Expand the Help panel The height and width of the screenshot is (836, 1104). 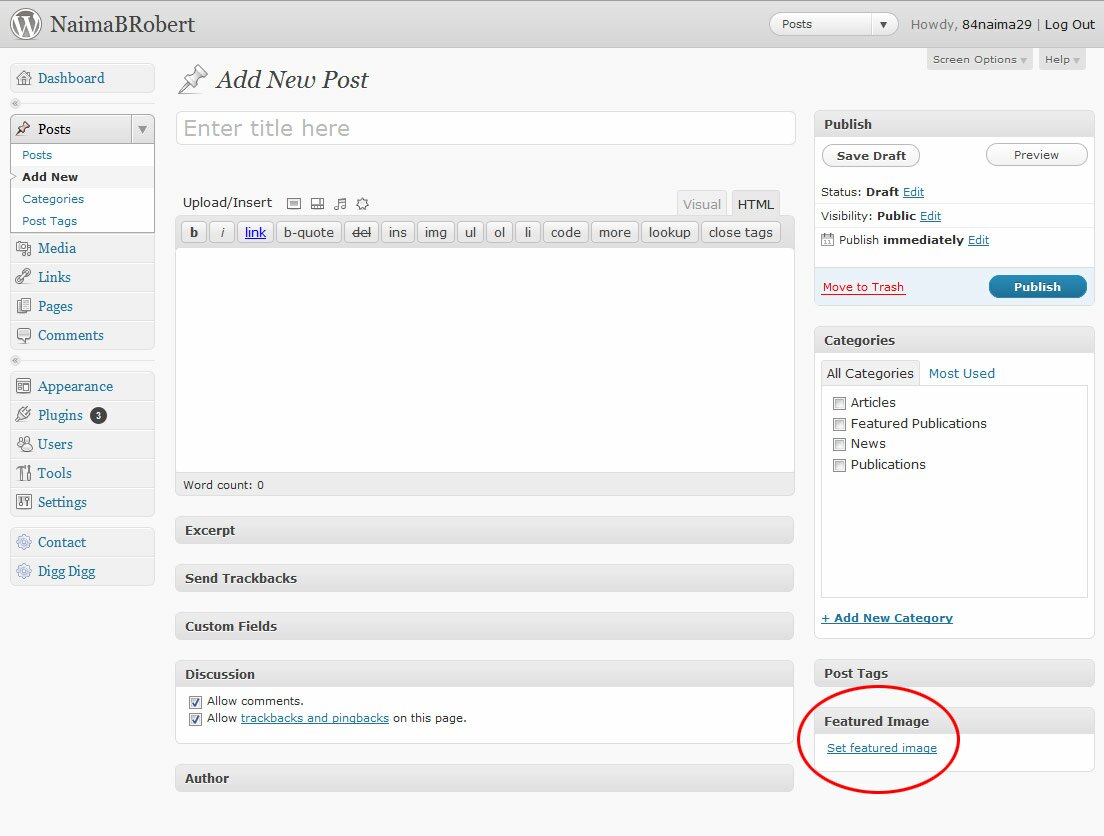1062,60
